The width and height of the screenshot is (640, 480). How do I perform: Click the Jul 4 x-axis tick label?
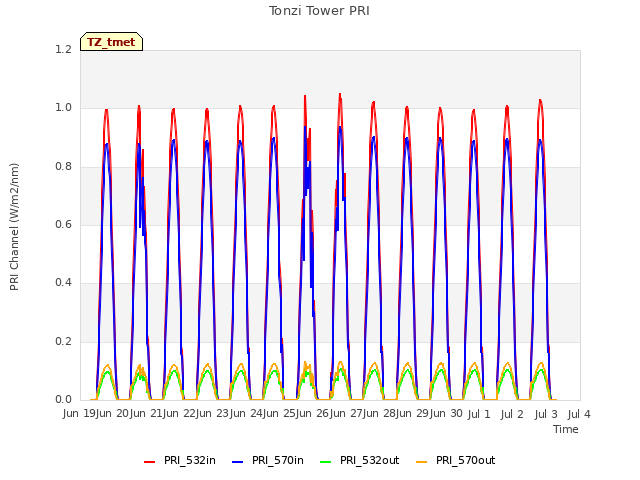[579, 414]
